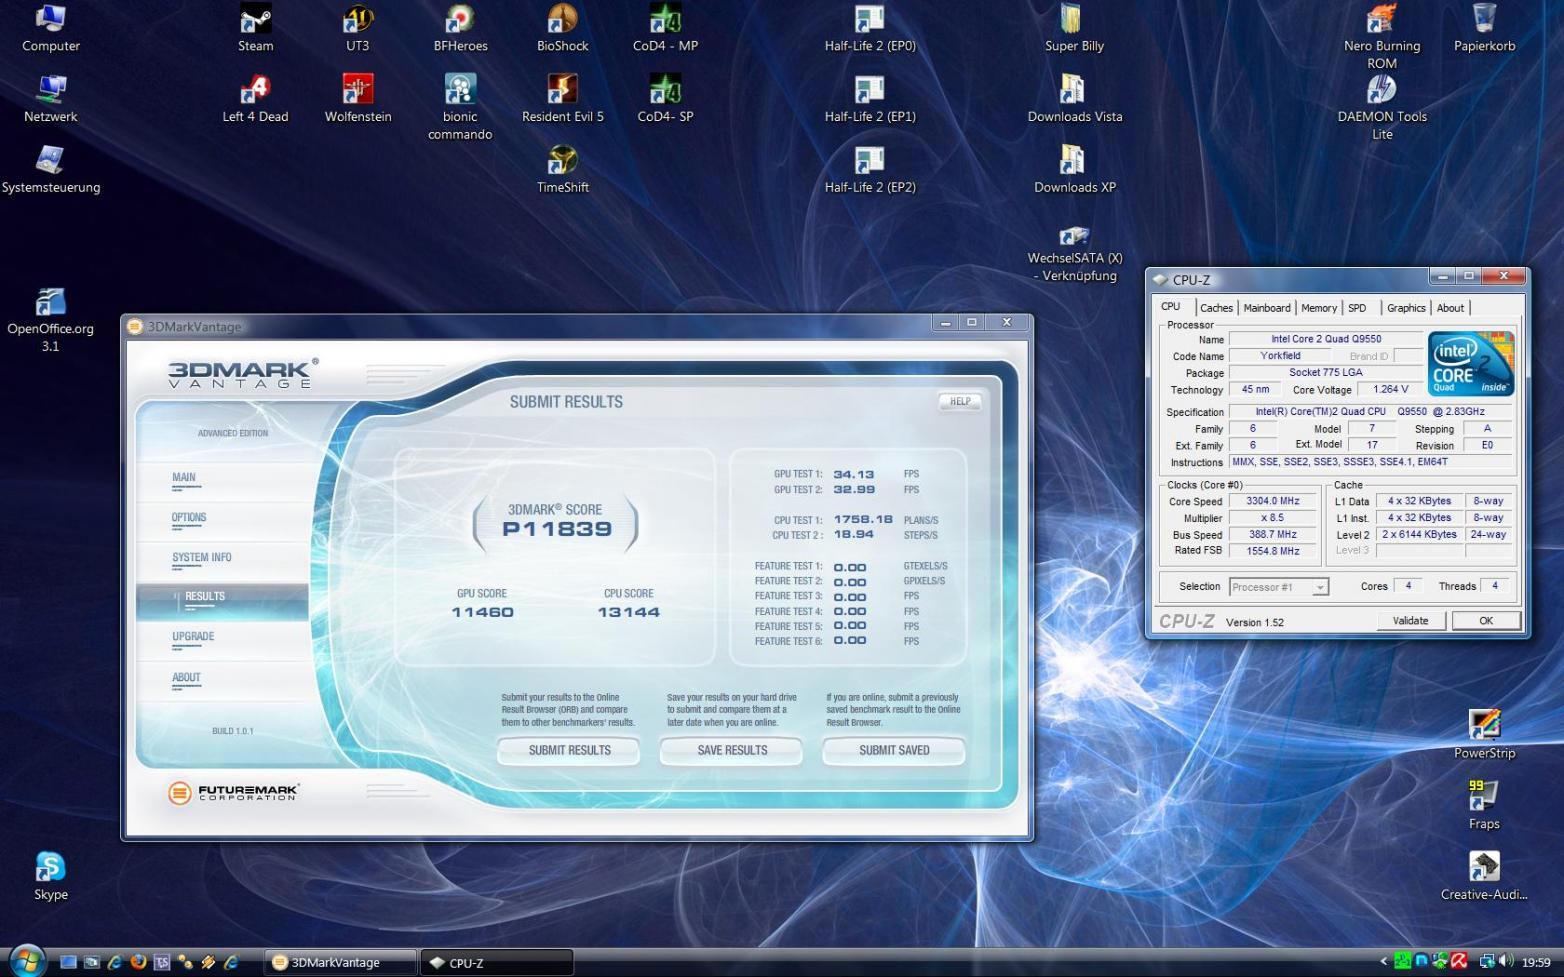Image resolution: width=1564 pixels, height=977 pixels.
Task: Switch to CPU-Z SPD tab
Action: (x=1357, y=308)
